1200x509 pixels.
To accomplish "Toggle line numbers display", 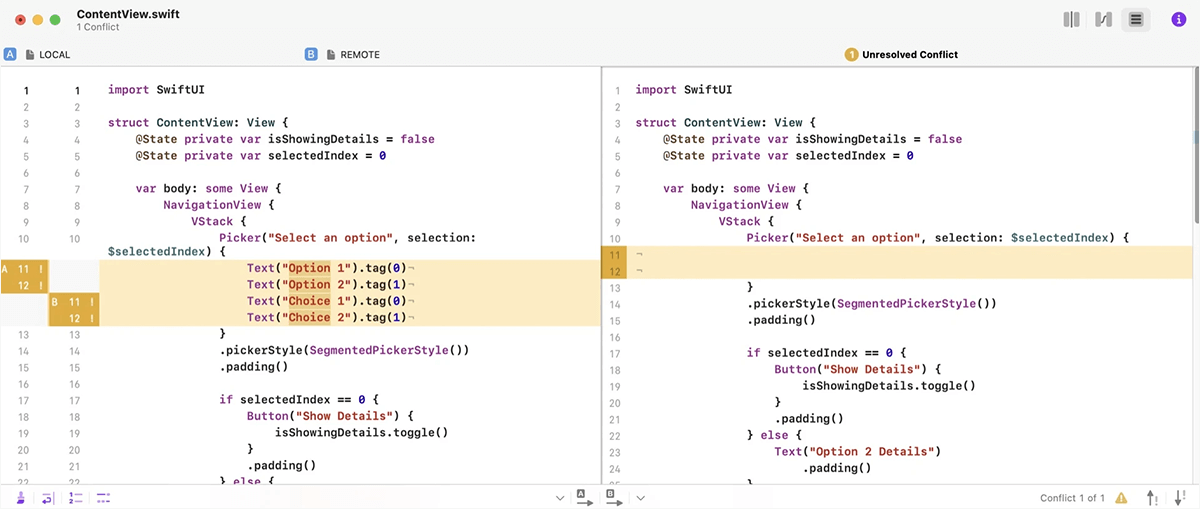I will [76, 497].
